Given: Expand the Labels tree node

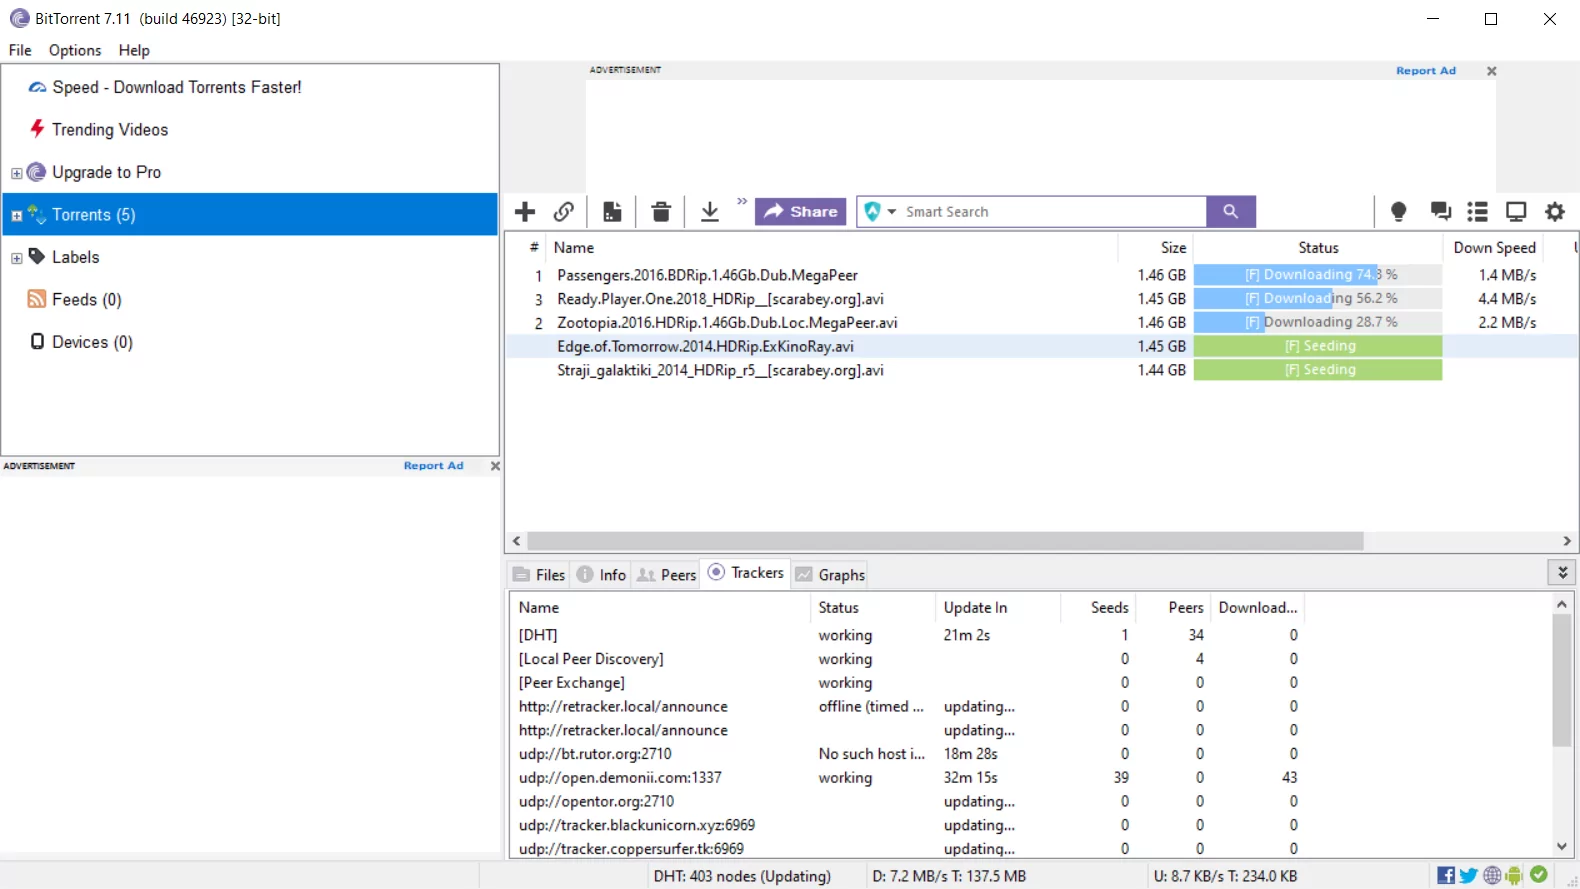Looking at the screenshot, I should pyautogui.click(x=16, y=258).
